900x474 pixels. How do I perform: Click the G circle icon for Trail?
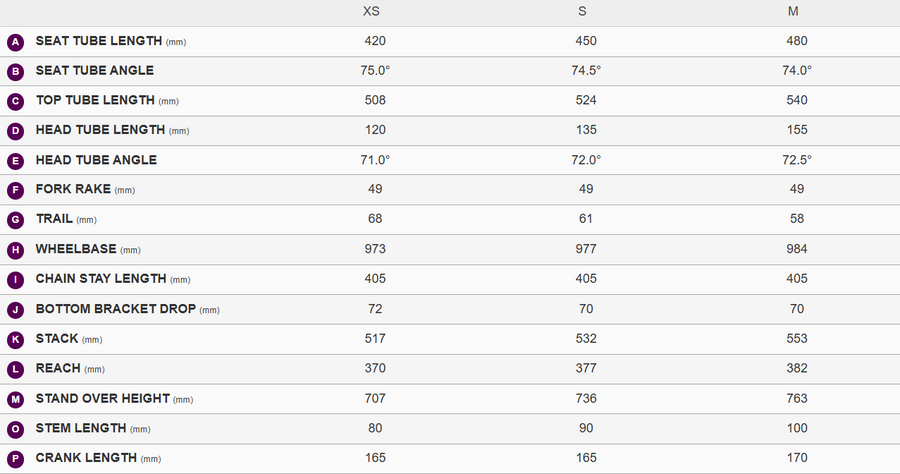[15, 220]
